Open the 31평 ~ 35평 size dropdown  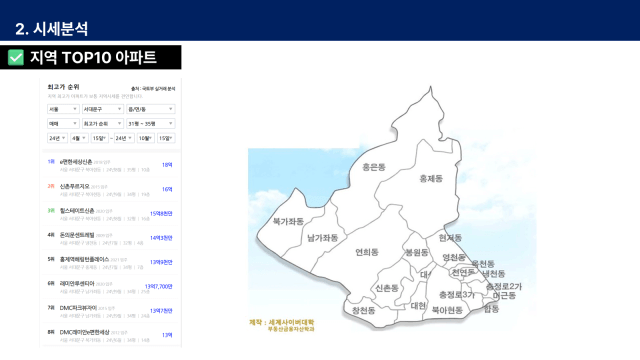click(x=151, y=123)
